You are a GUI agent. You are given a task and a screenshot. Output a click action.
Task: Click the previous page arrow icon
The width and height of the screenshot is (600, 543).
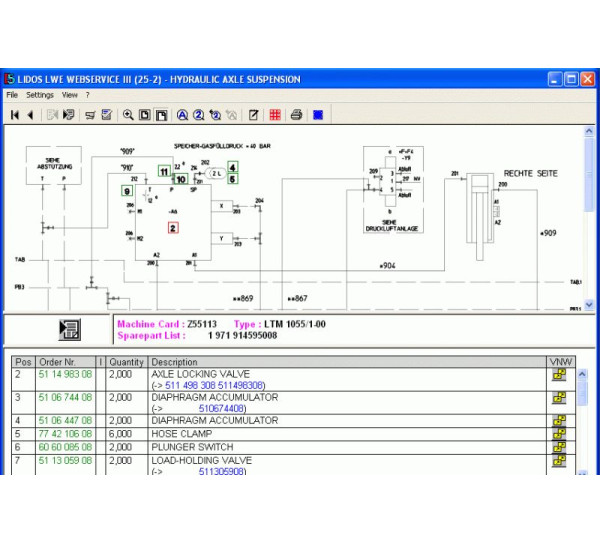[x=31, y=115]
